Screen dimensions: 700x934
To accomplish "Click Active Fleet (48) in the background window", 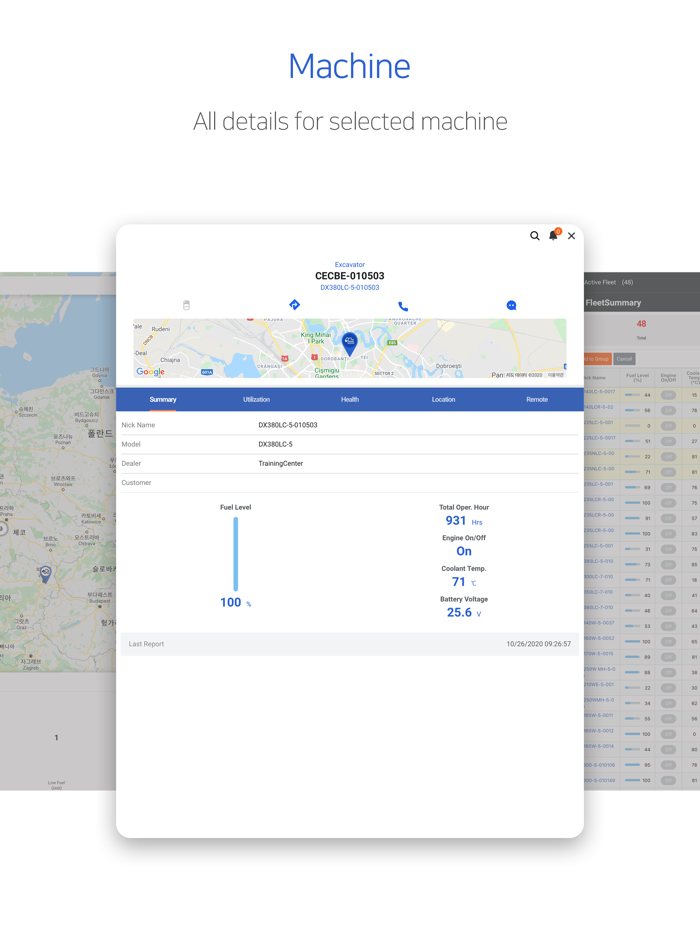I will coord(608,282).
